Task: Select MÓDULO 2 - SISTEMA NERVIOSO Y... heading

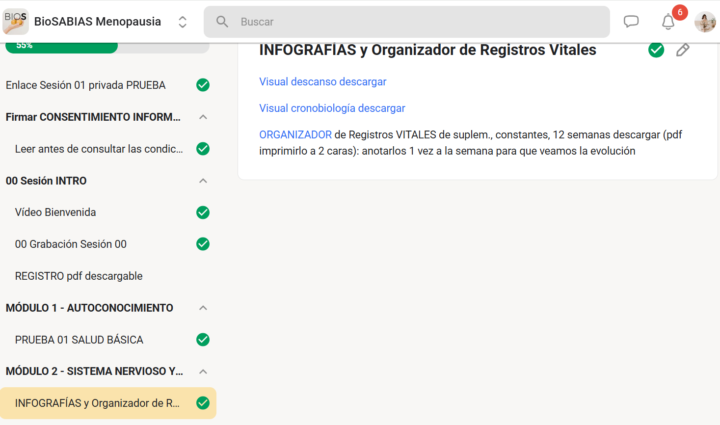Action: coord(94,371)
